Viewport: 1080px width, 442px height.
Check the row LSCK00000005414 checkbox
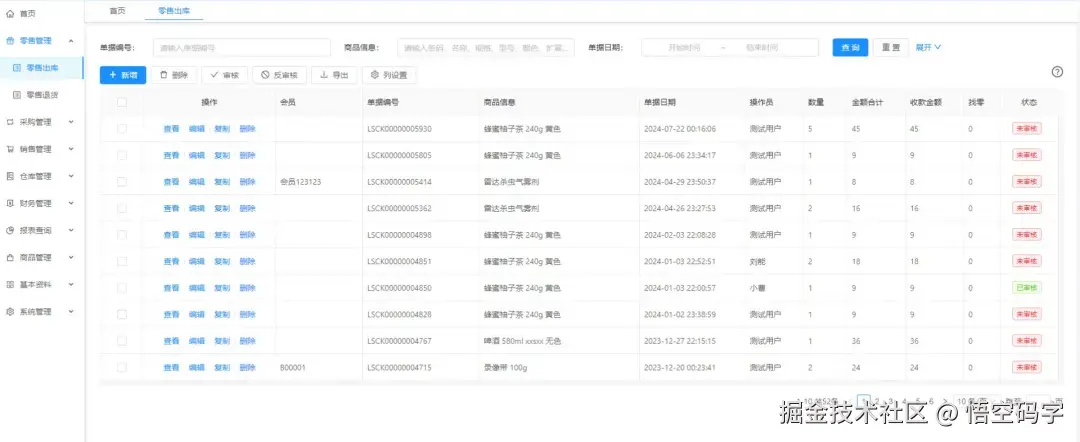[x=122, y=182]
